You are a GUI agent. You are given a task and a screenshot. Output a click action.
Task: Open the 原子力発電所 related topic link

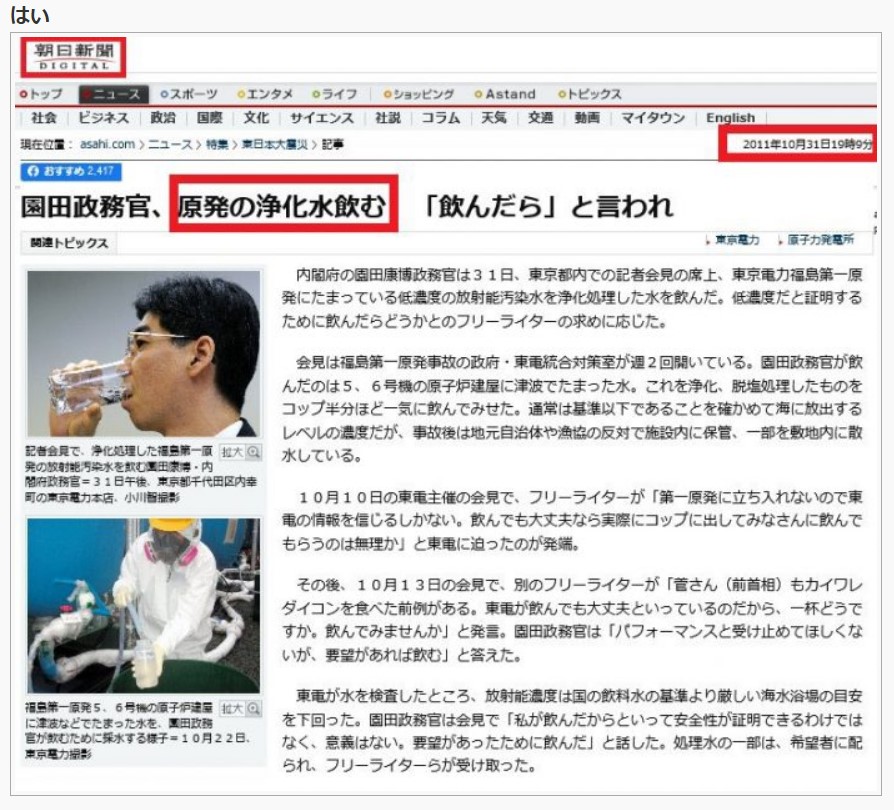(820, 241)
